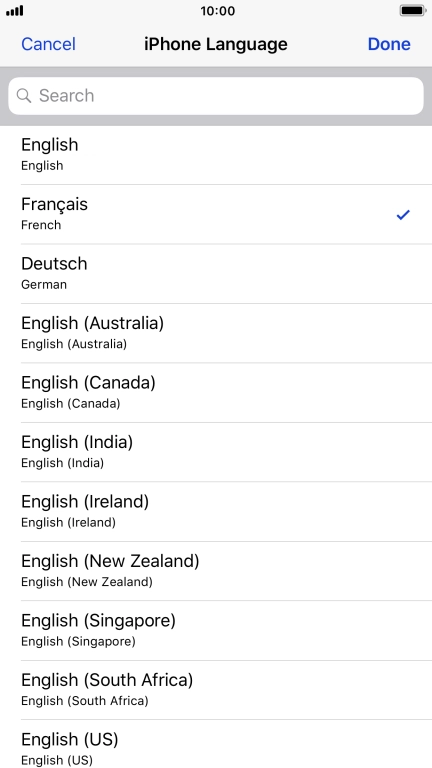Select English as iPhone language

[x=216, y=155]
